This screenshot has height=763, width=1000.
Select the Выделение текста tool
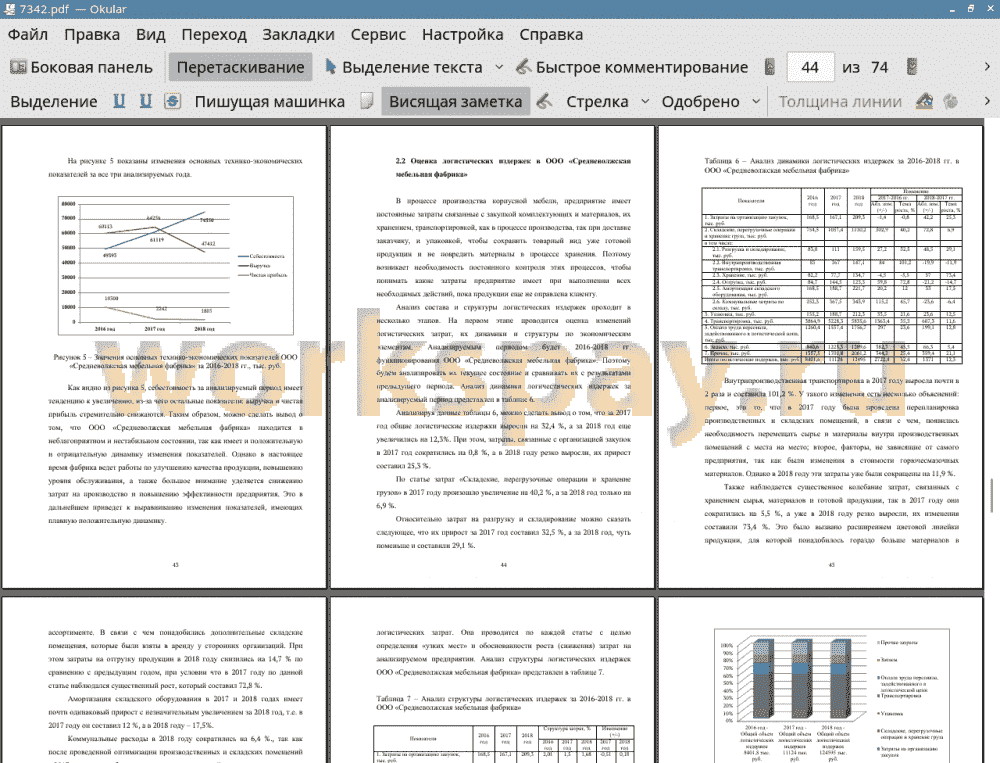(x=404, y=67)
